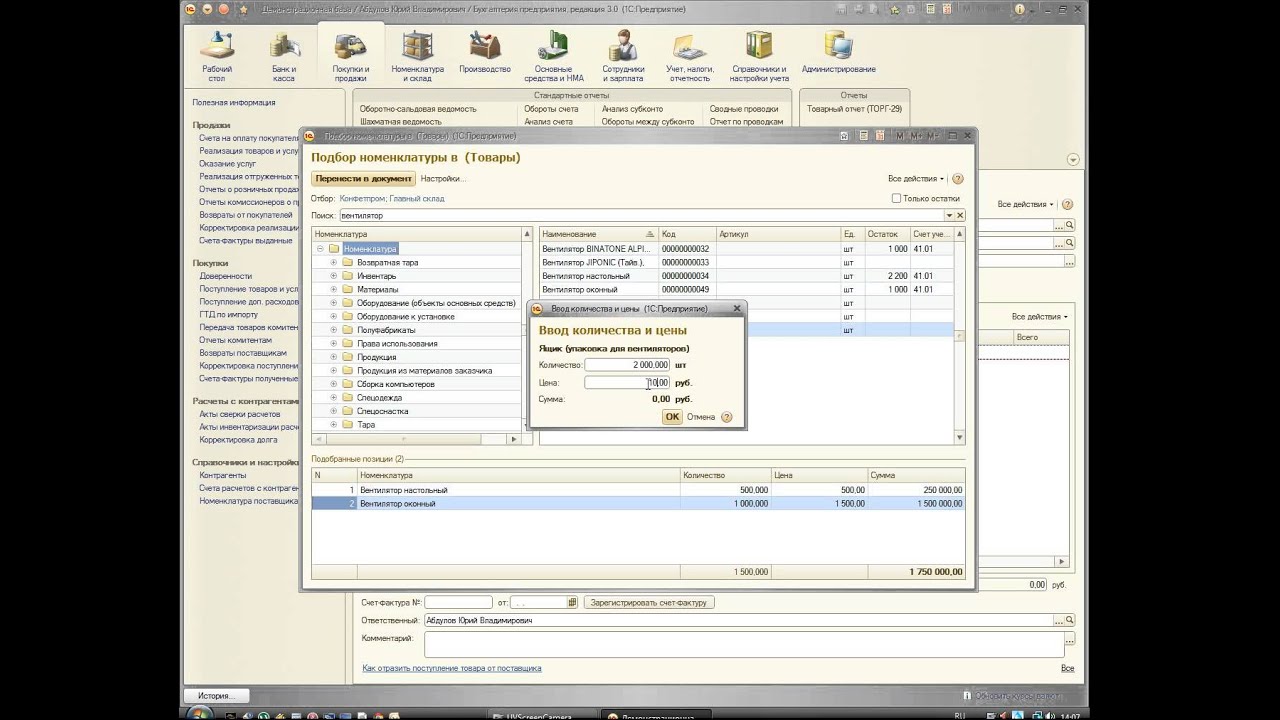Click the Windows Start orb
Image resolution: width=1280 pixels, height=720 pixels.
(199, 713)
